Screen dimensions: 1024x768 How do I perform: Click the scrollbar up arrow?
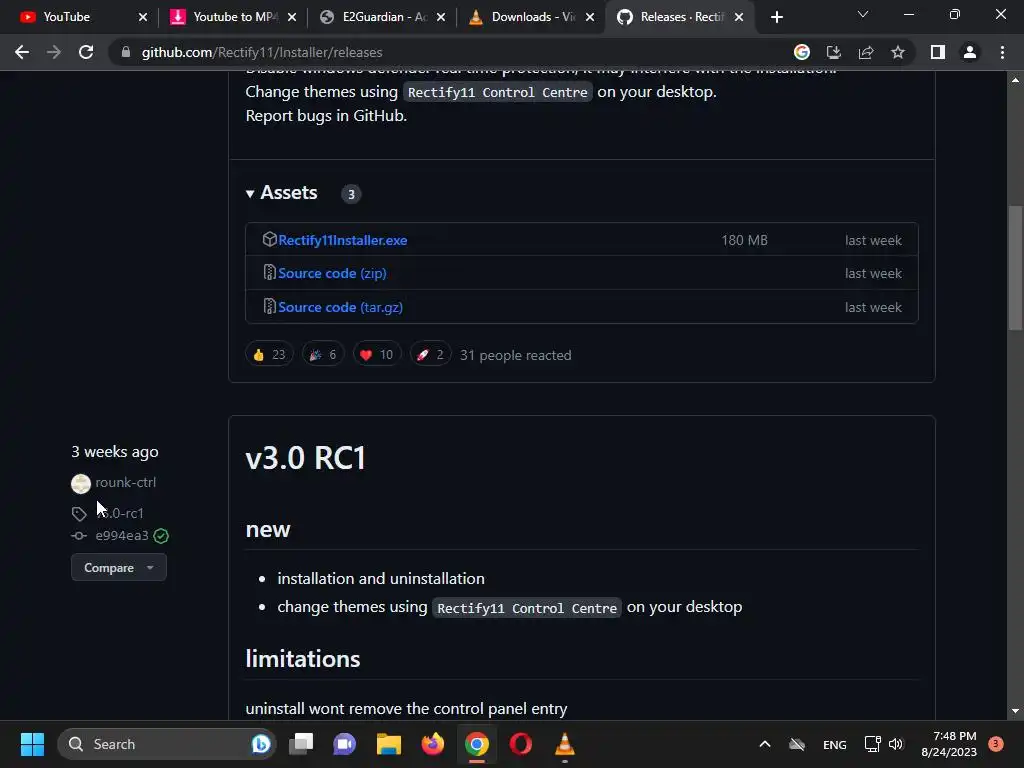pyautogui.click(x=1015, y=80)
